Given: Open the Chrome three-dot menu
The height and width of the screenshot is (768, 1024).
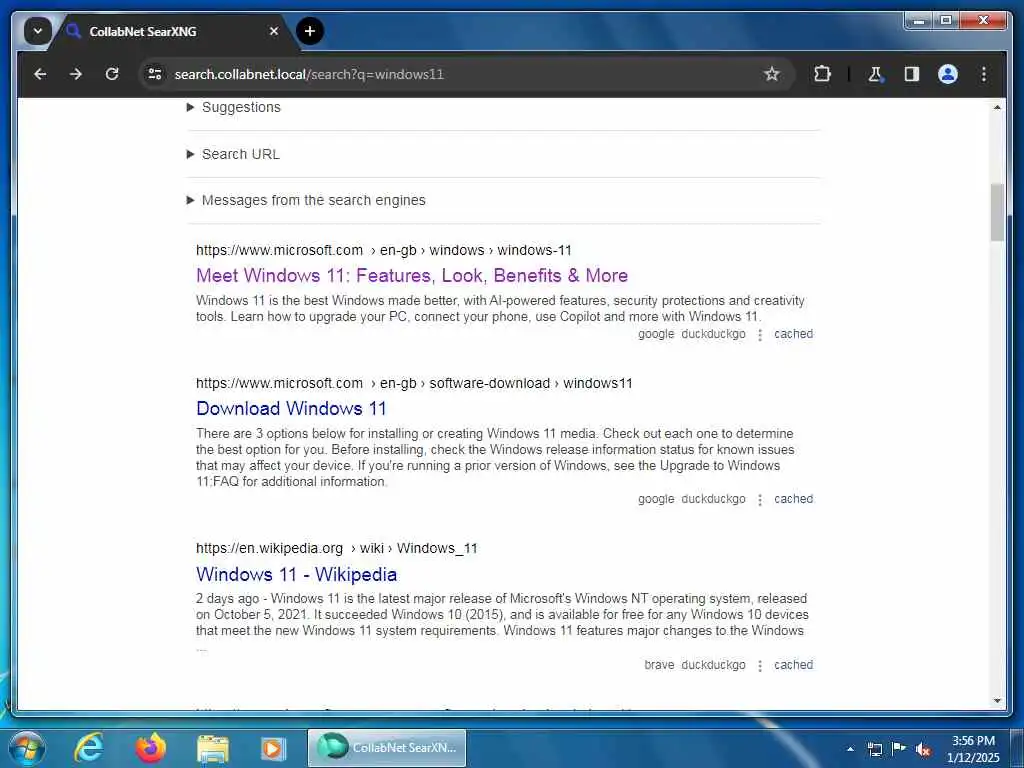Looking at the screenshot, I should click(984, 74).
